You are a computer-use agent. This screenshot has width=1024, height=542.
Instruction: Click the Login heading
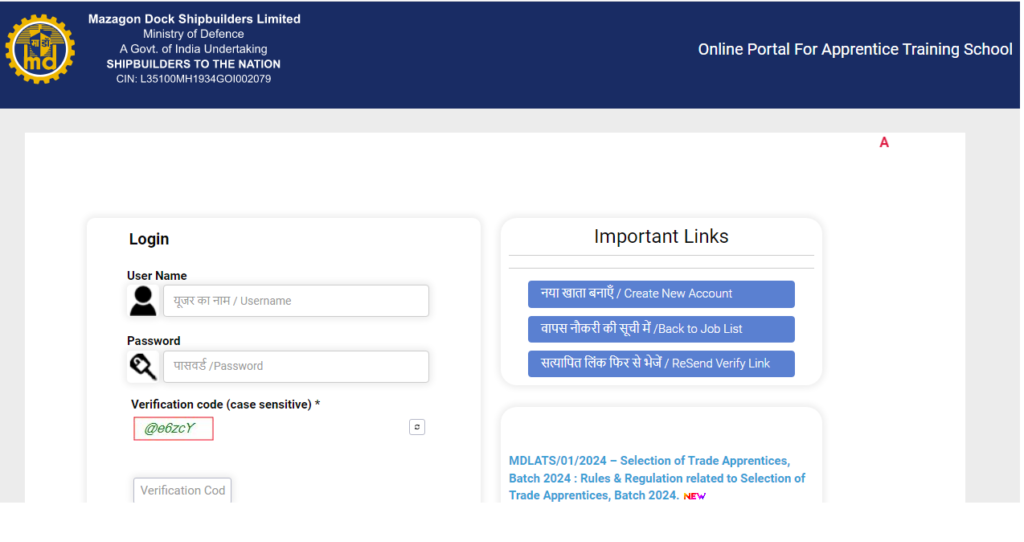pos(149,239)
